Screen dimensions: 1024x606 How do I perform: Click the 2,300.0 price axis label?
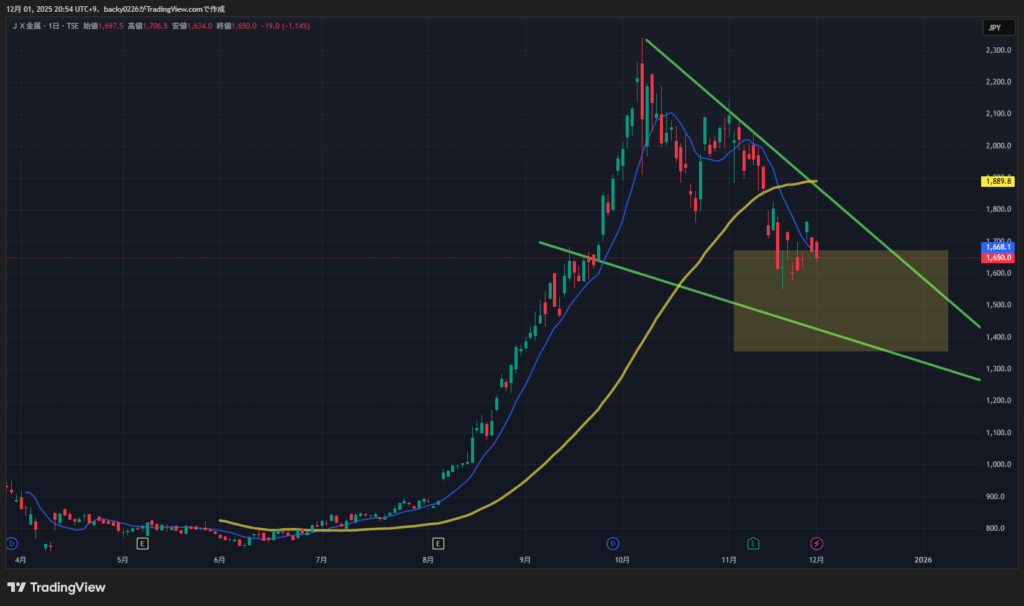(x=998, y=50)
